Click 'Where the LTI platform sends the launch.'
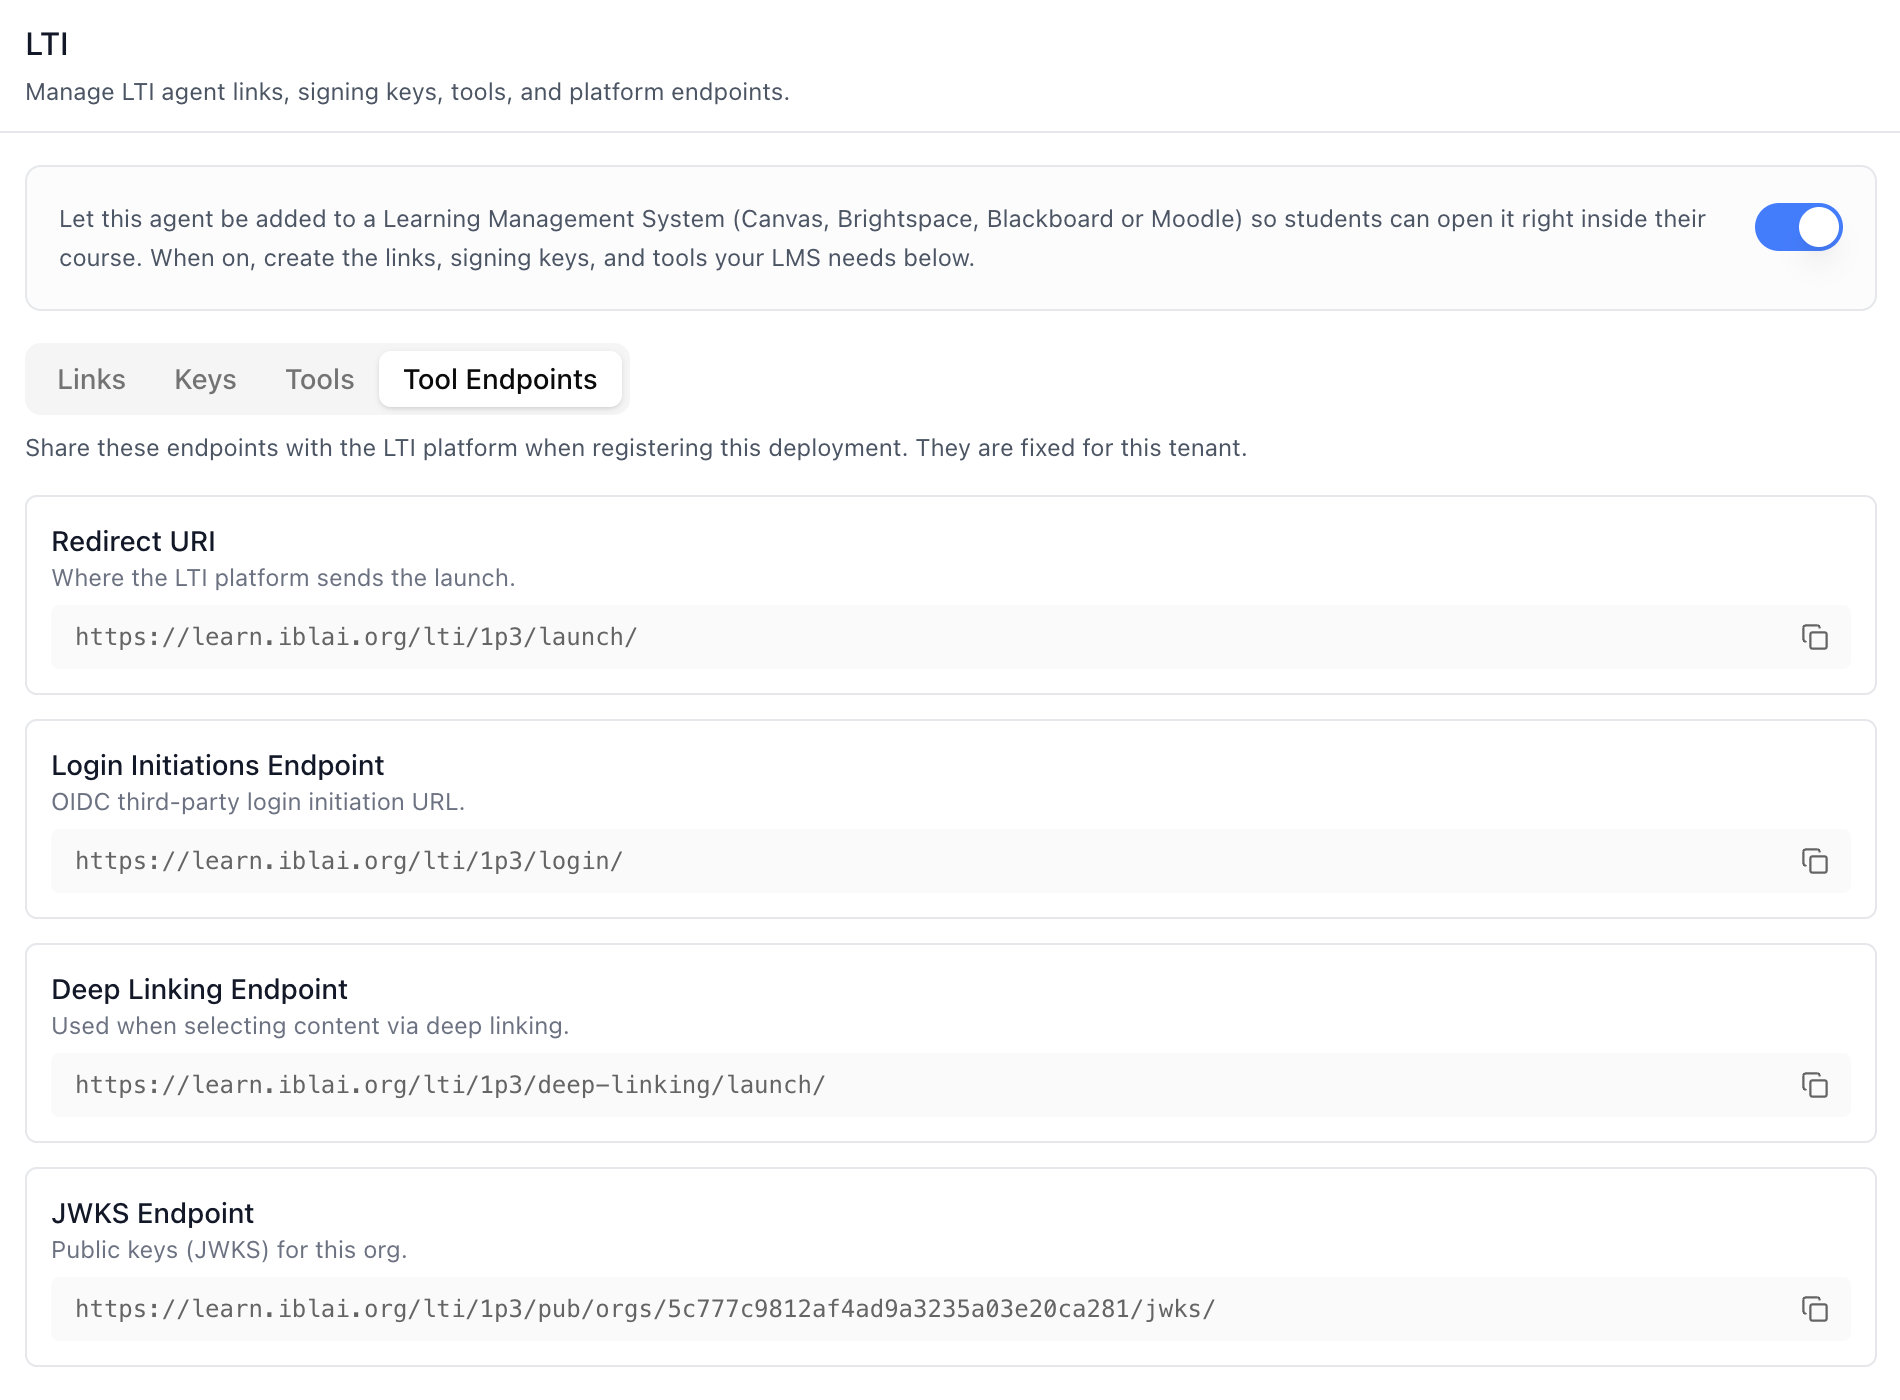The image size is (1900, 1400). 283,578
